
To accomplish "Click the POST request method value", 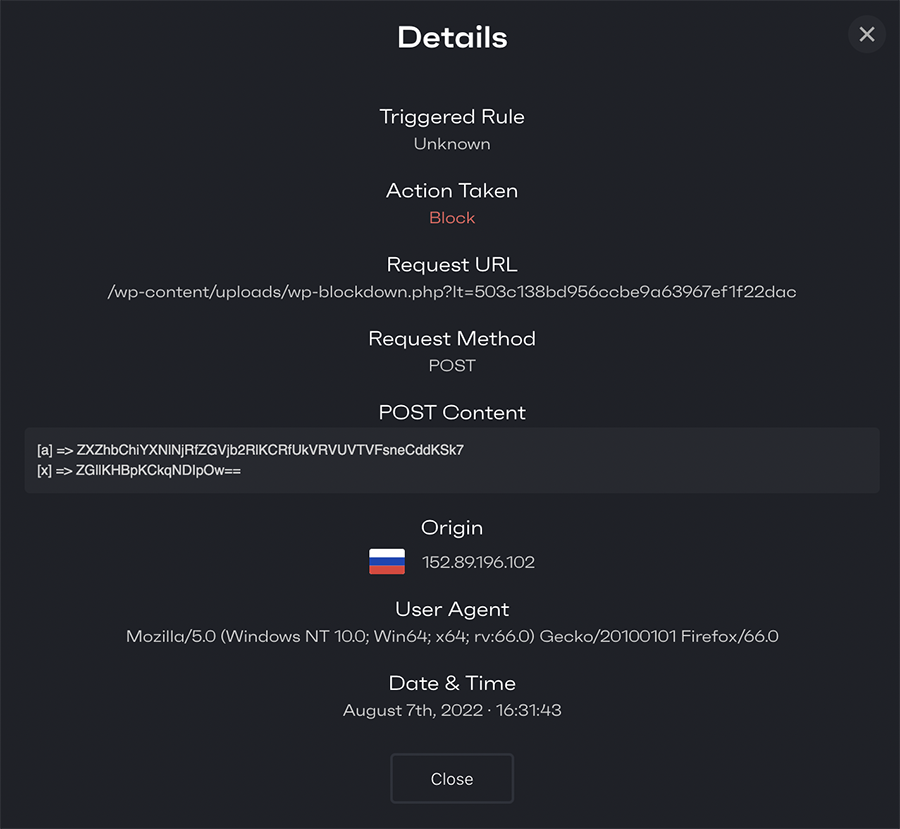I will [x=452, y=366].
